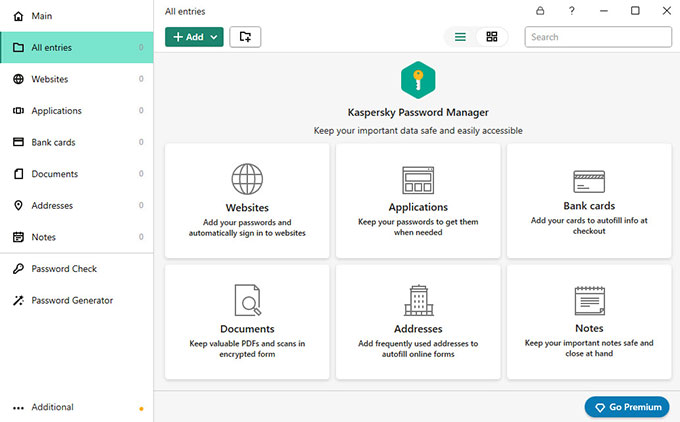The height and width of the screenshot is (422, 680).
Task: Open Password Check
Action: pyautogui.click(x=76, y=269)
